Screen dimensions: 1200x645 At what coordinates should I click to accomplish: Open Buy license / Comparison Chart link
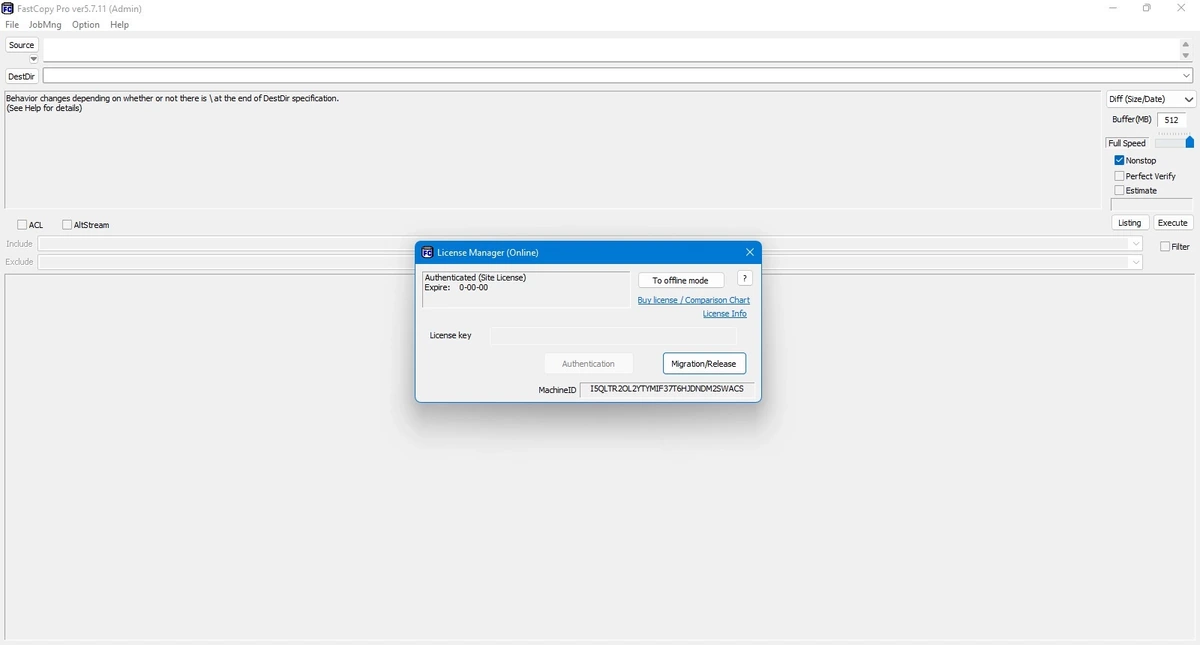click(693, 300)
